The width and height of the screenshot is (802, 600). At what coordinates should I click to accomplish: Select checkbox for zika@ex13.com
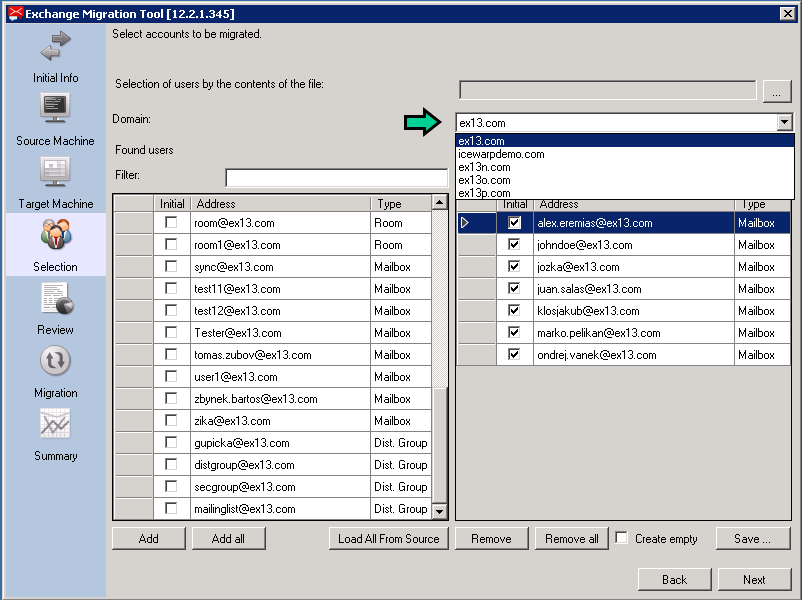pyautogui.click(x=171, y=420)
